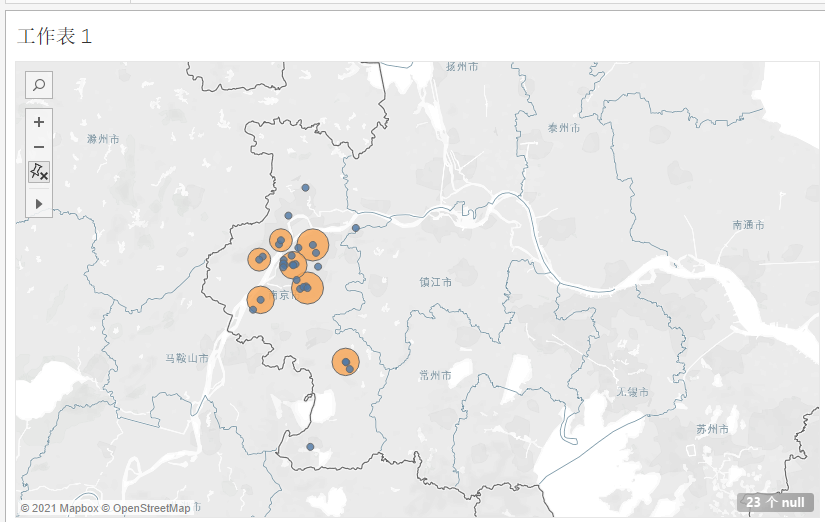Select the 泰州市 map label
825x522 pixels.
pyautogui.click(x=564, y=128)
